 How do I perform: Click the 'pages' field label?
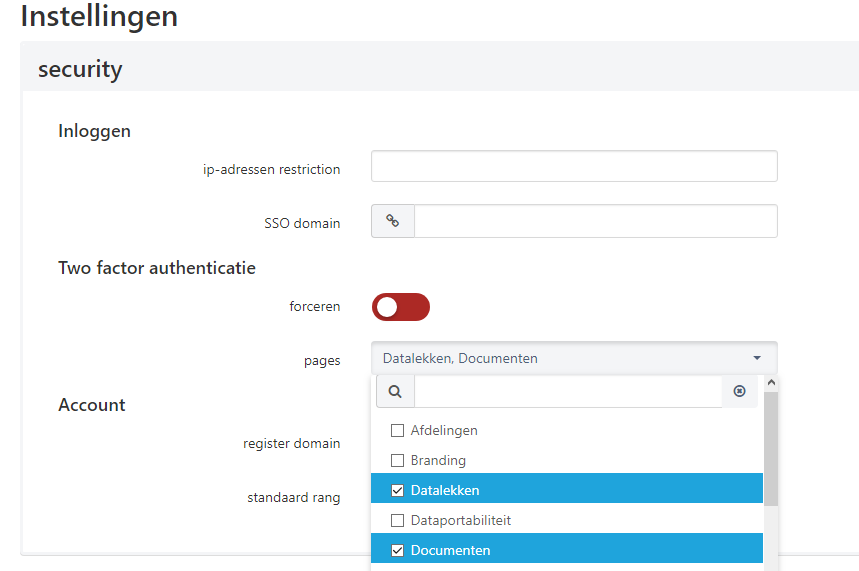(322, 361)
